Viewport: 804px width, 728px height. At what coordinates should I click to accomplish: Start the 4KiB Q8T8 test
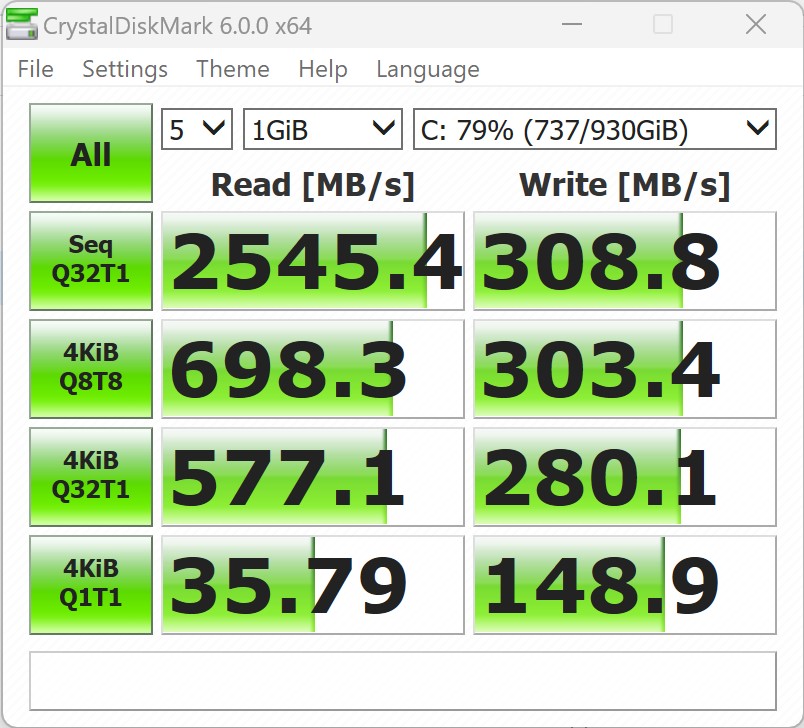pyautogui.click(x=91, y=369)
